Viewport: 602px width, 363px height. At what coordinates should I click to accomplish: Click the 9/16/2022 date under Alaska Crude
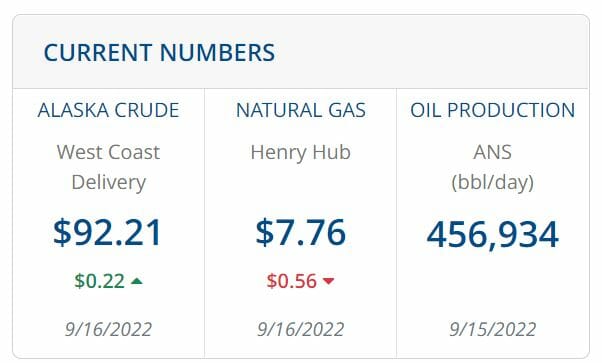pos(108,330)
